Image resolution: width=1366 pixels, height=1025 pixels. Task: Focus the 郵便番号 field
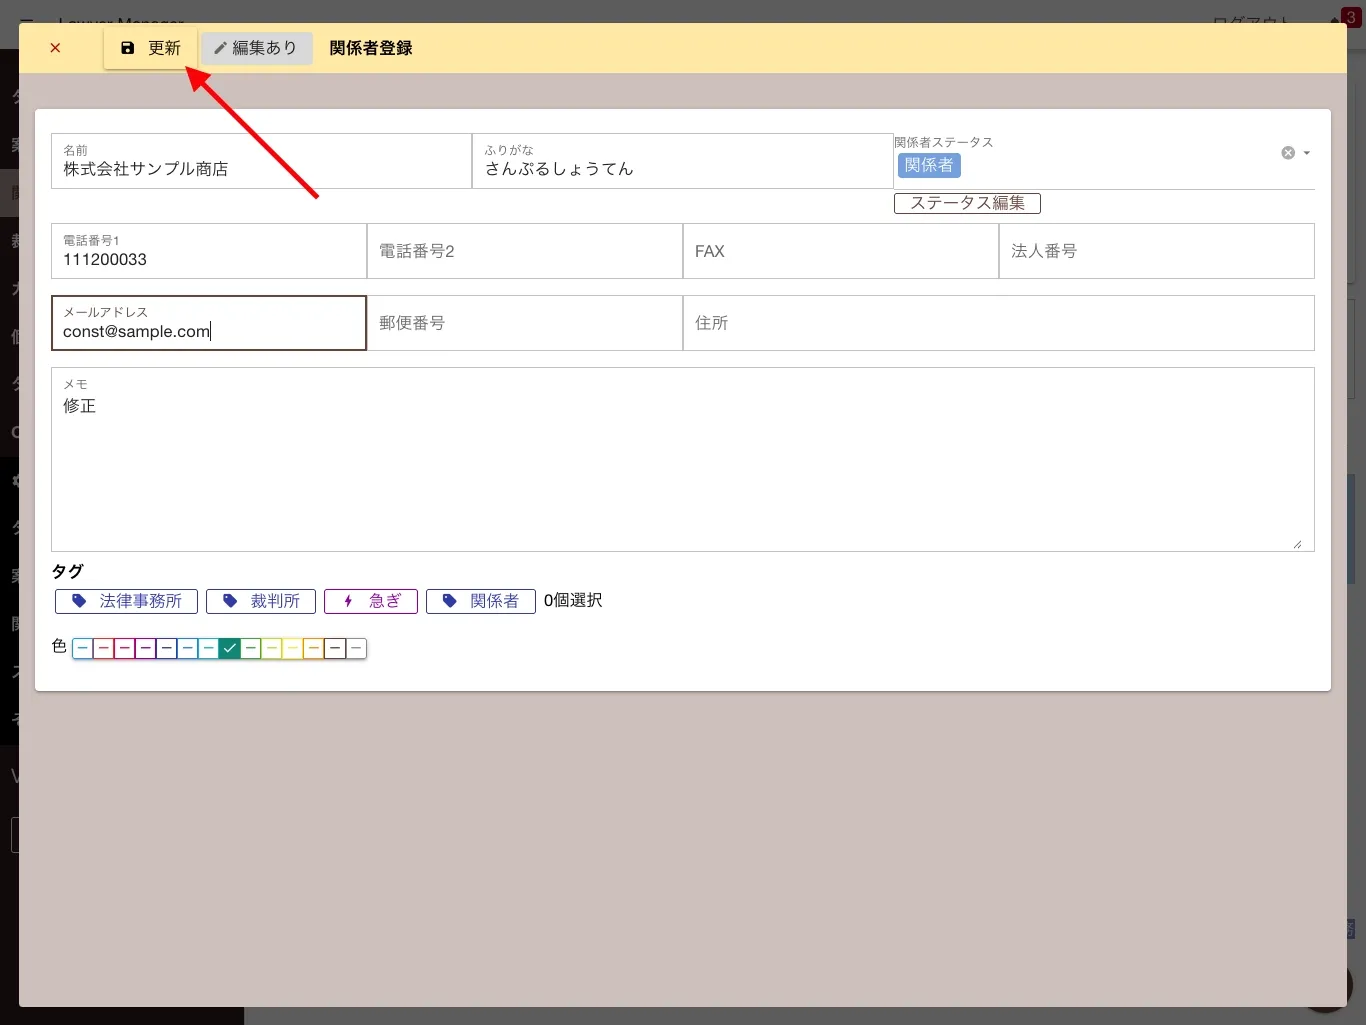525,323
